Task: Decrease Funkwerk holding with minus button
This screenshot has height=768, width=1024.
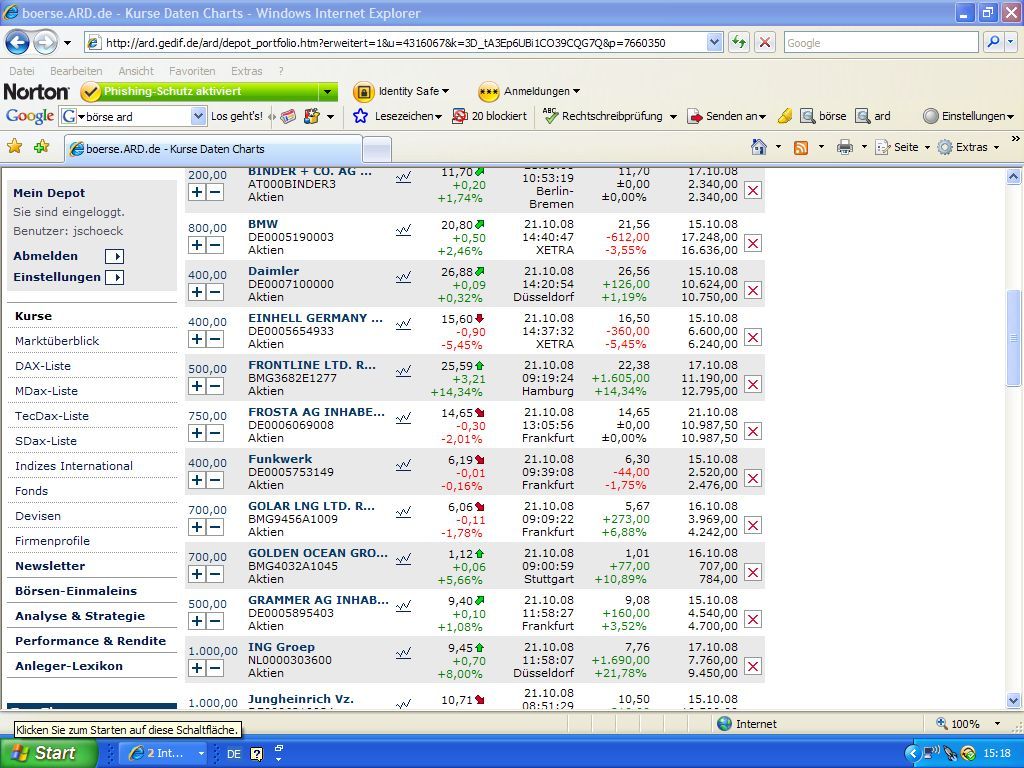Action: (215, 480)
